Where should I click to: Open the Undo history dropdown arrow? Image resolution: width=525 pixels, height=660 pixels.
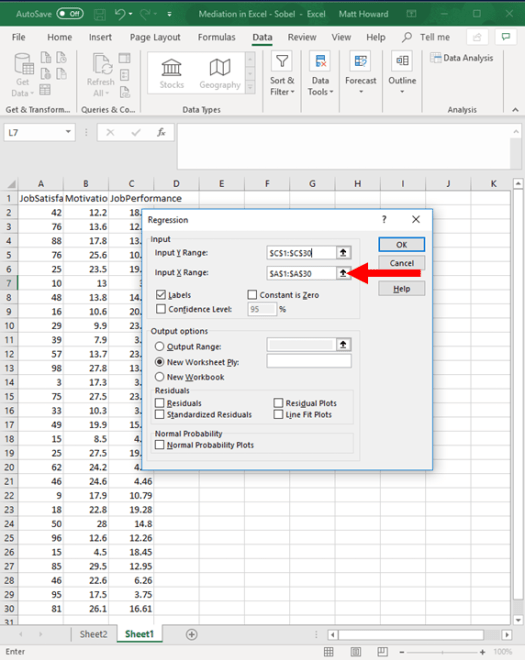tap(131, 14)
